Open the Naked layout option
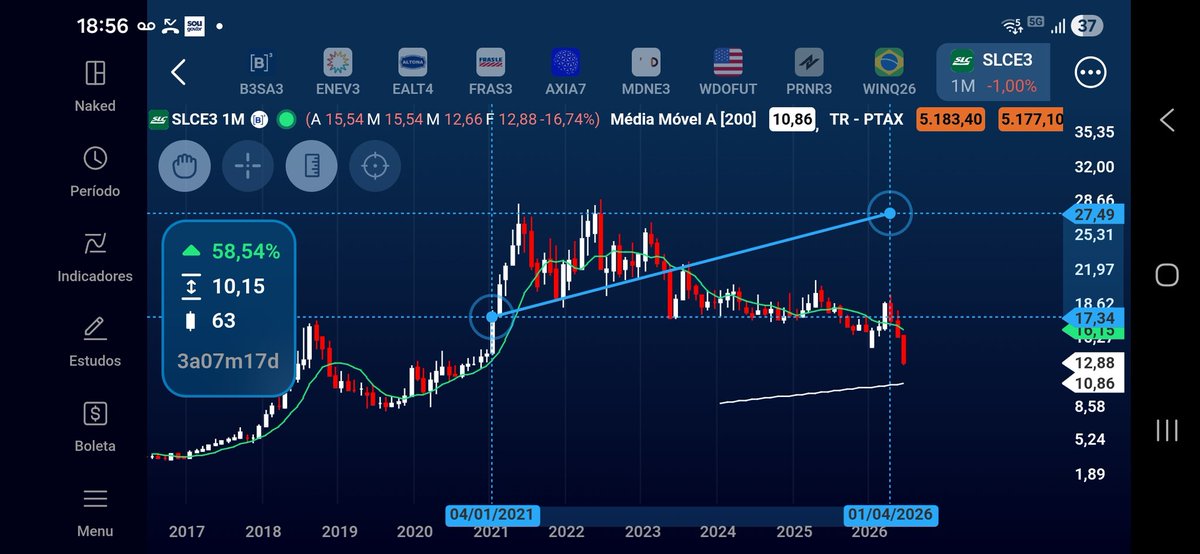 click(x=95, y=85)
